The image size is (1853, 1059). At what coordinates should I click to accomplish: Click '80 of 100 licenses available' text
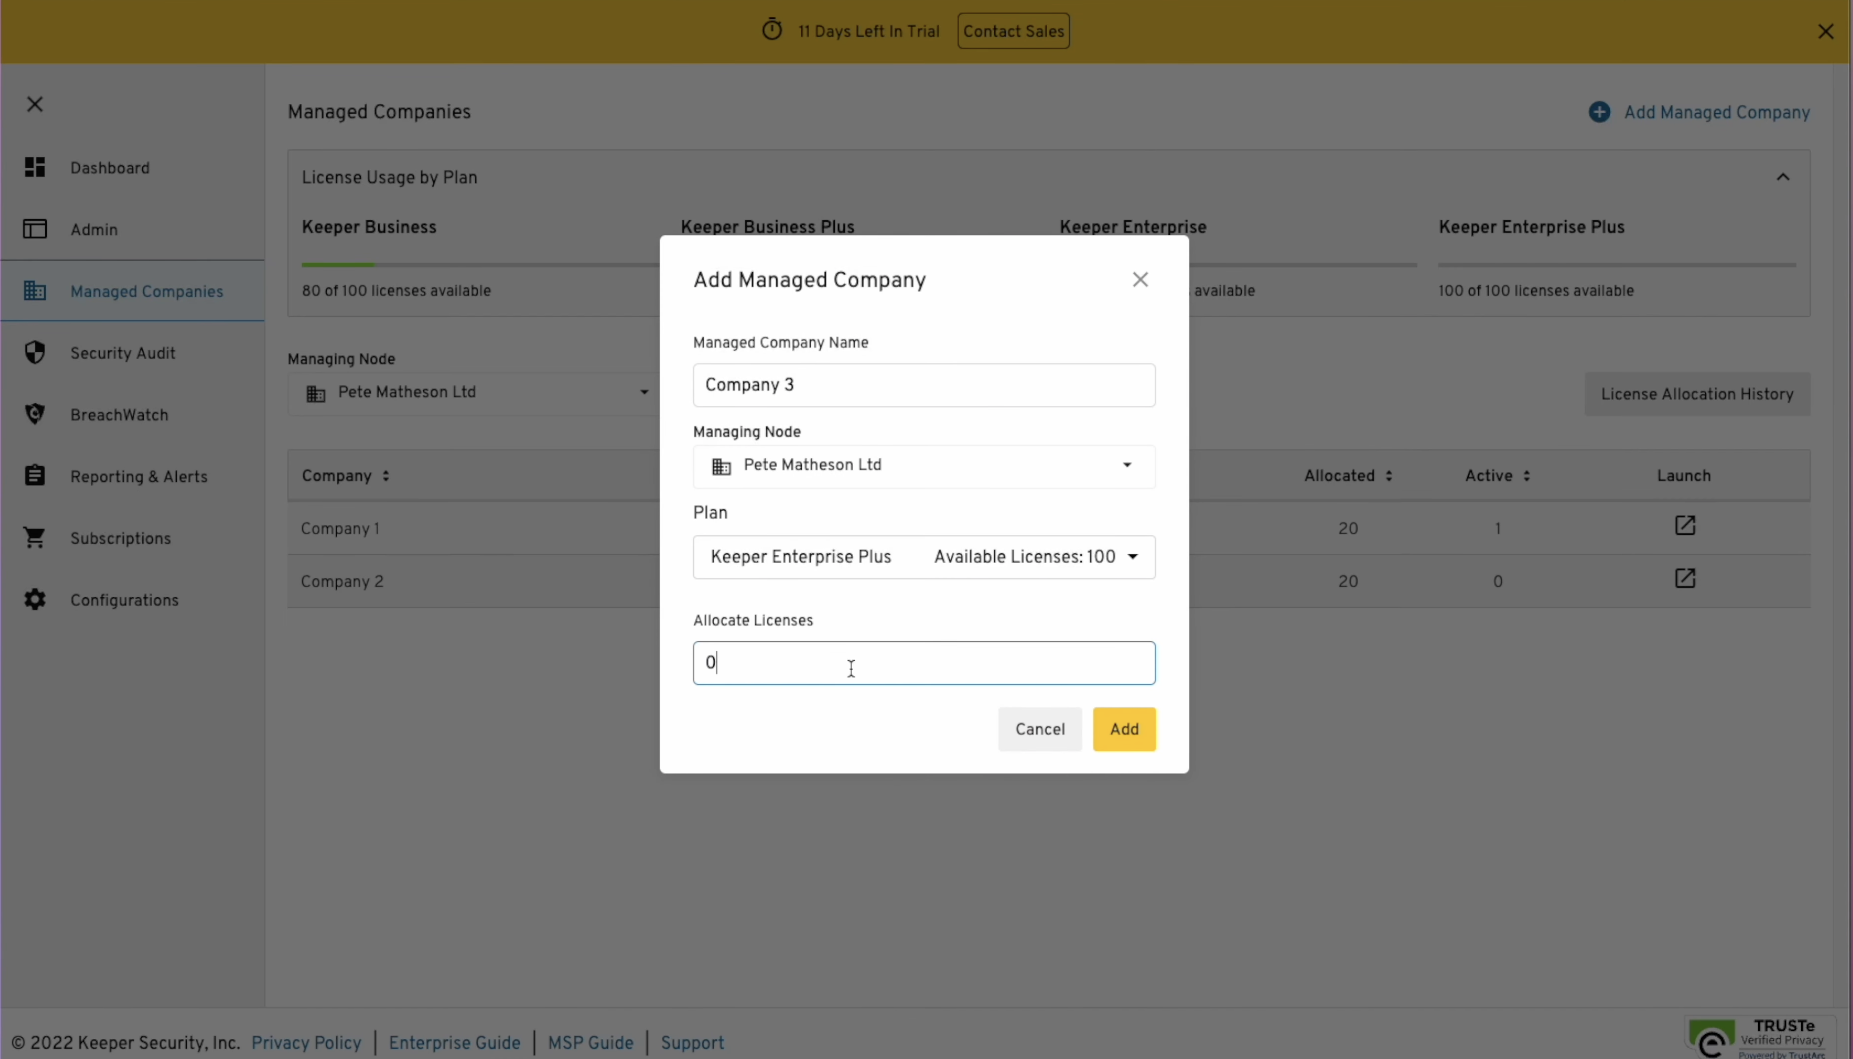(396, 291)
